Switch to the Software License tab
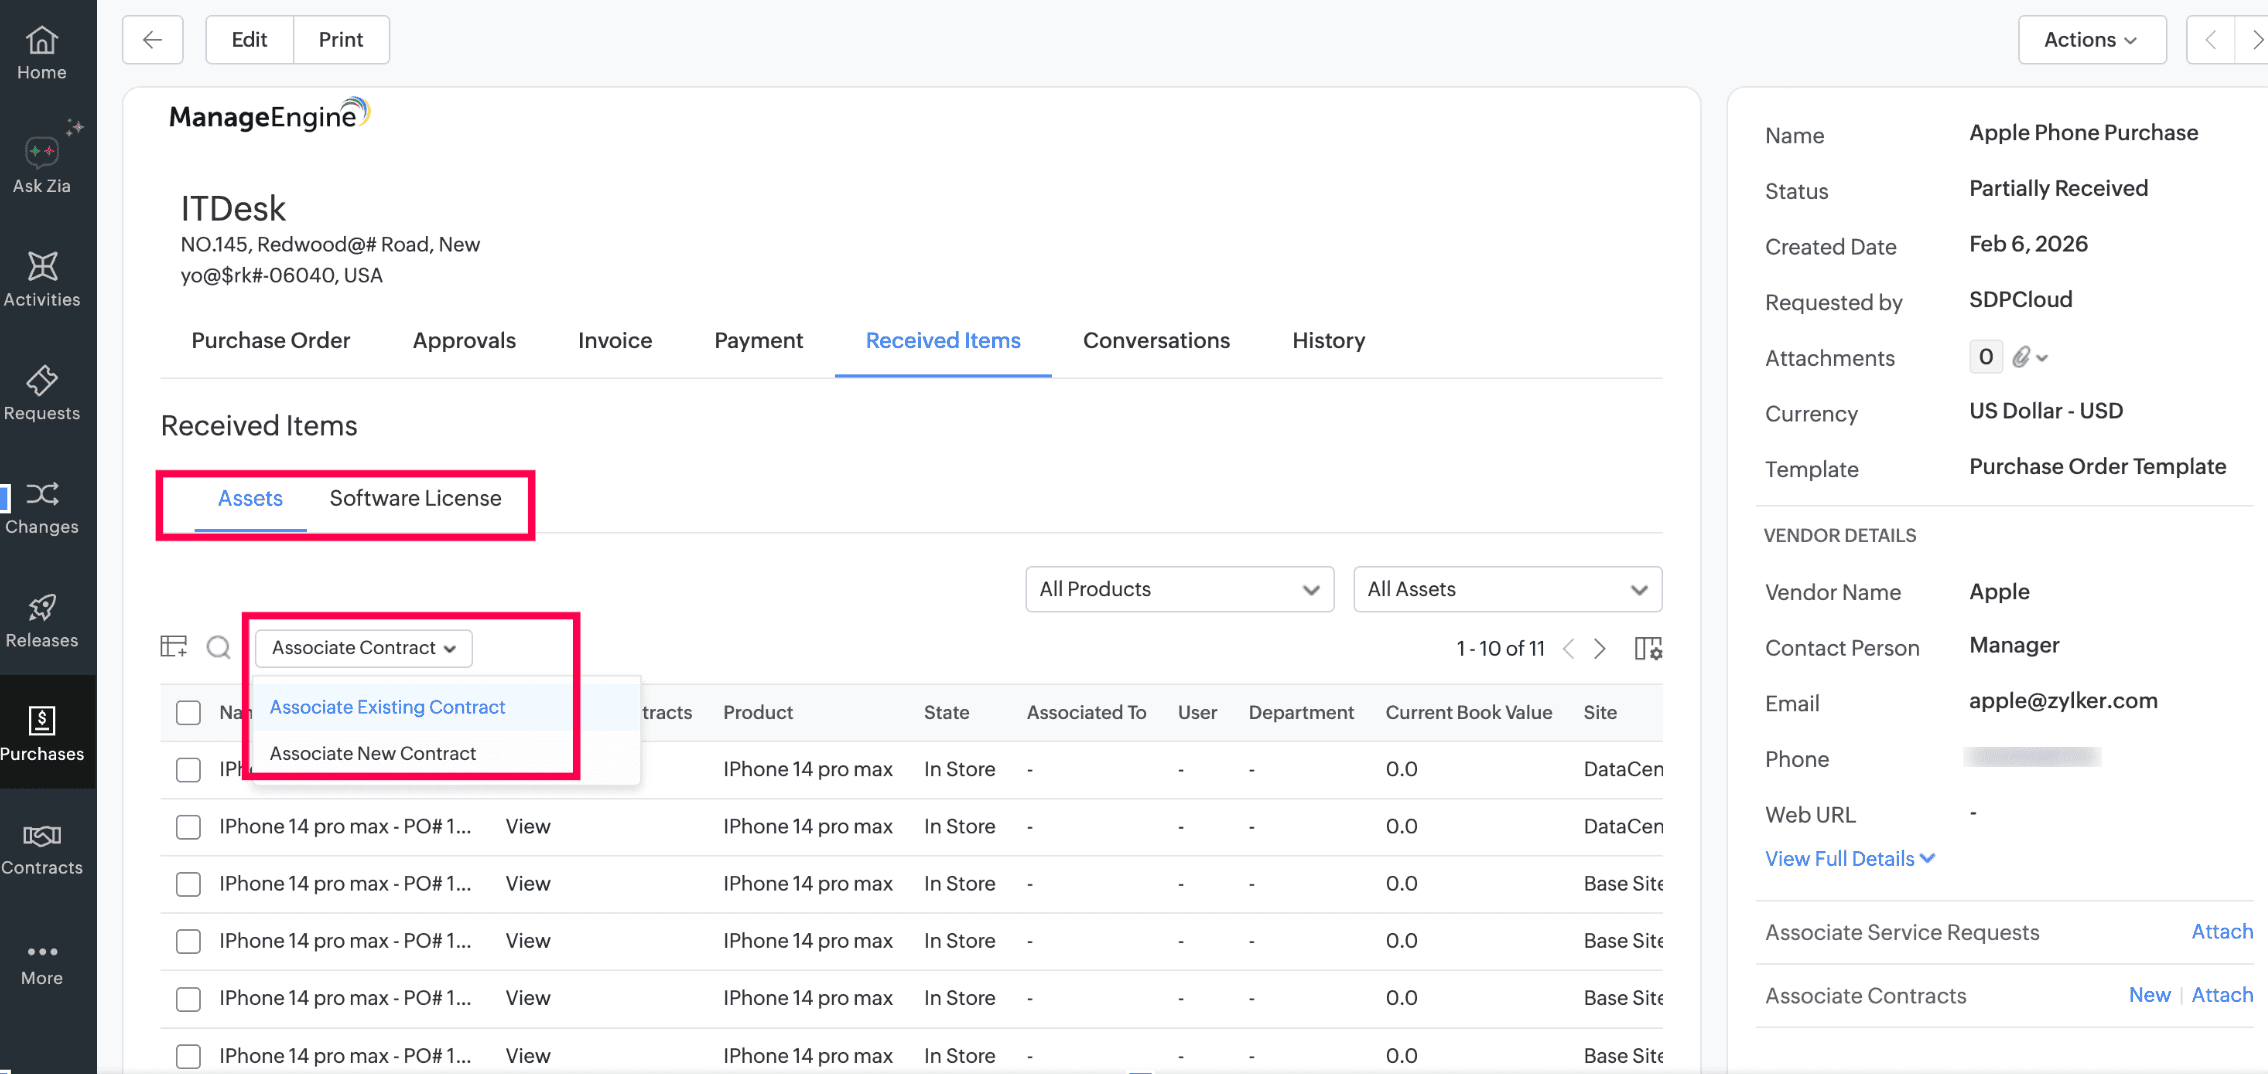2268x1074 pixels. pos(415,498)
